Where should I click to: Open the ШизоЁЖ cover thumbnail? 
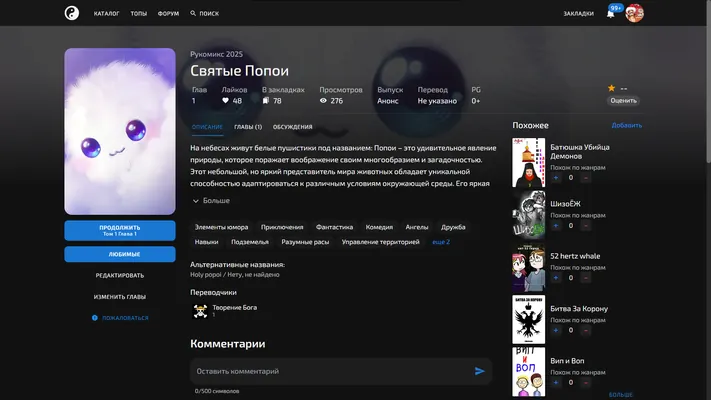[528, 215]
